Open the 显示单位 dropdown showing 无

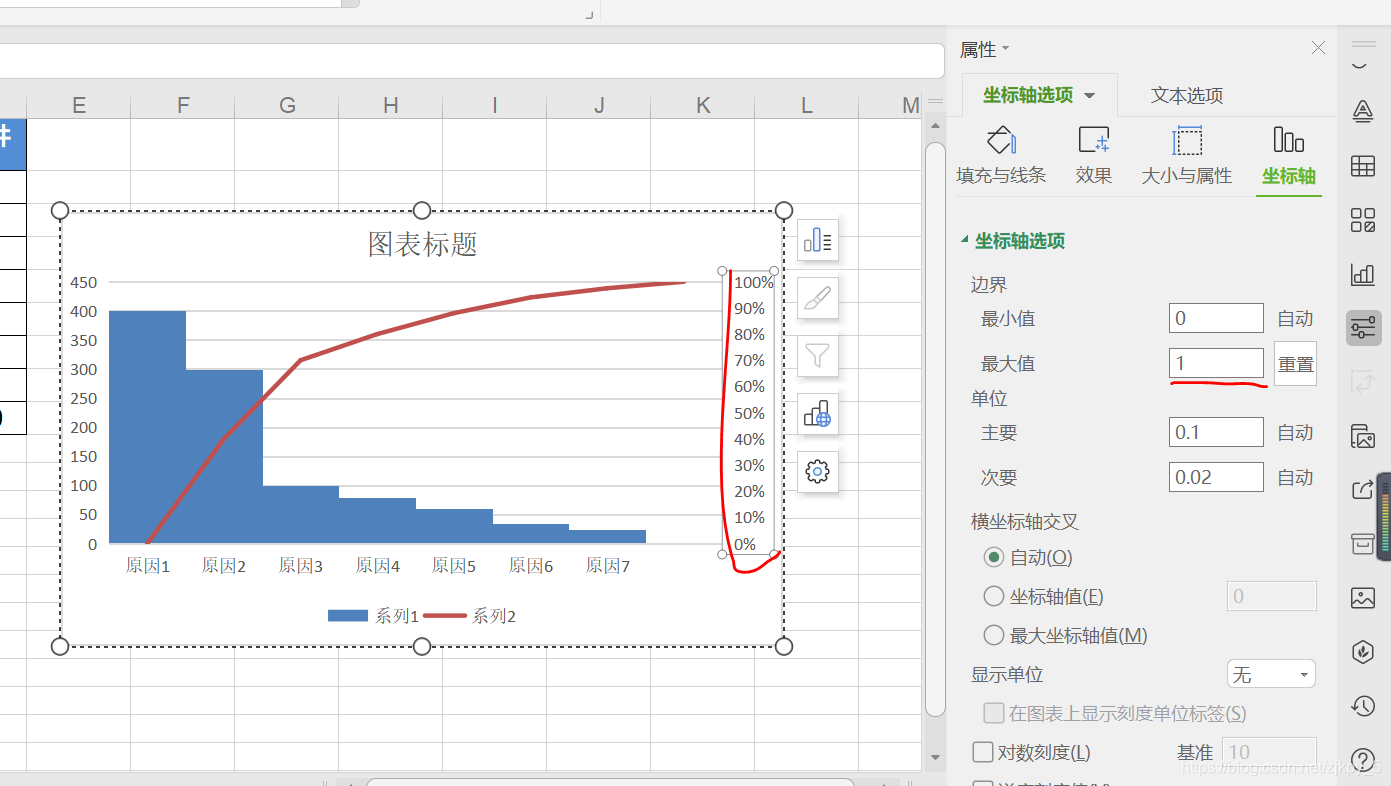(x=1271, y=674)
